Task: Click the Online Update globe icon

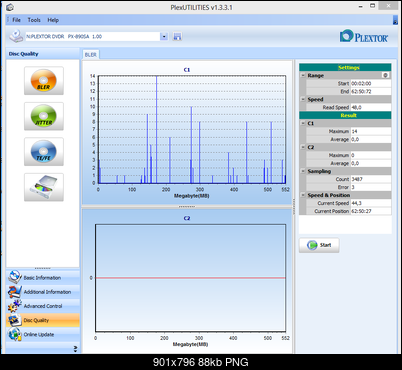Action: (x=15, y=334)
